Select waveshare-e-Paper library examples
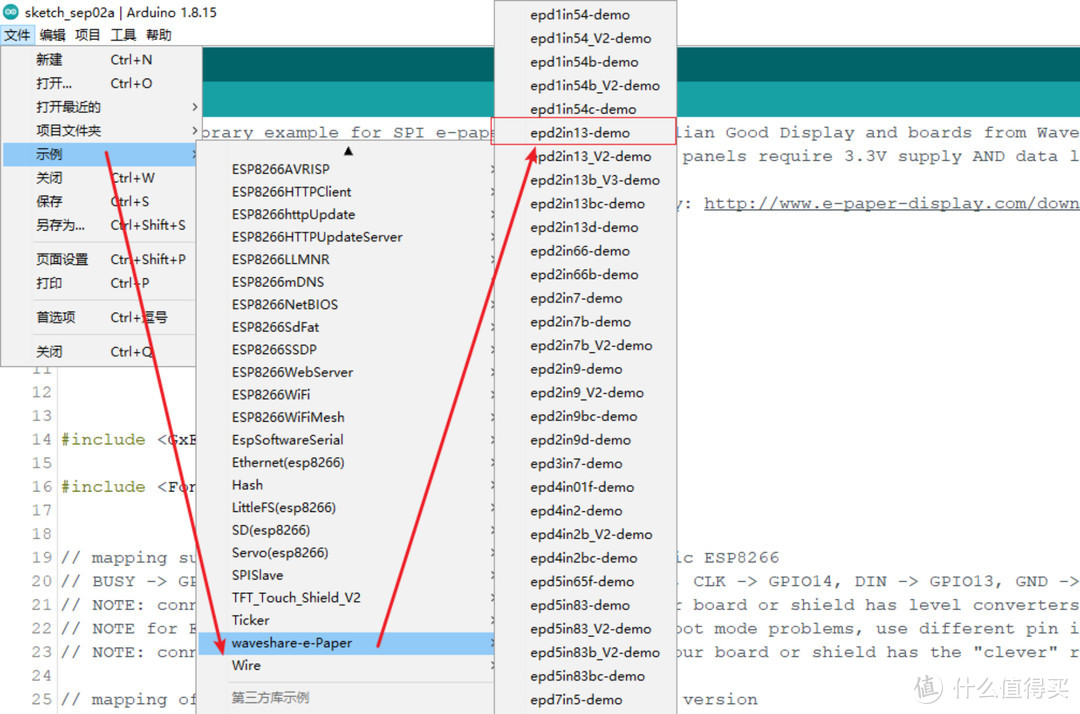The image size is (1080, 714). [x=346, y=643]
